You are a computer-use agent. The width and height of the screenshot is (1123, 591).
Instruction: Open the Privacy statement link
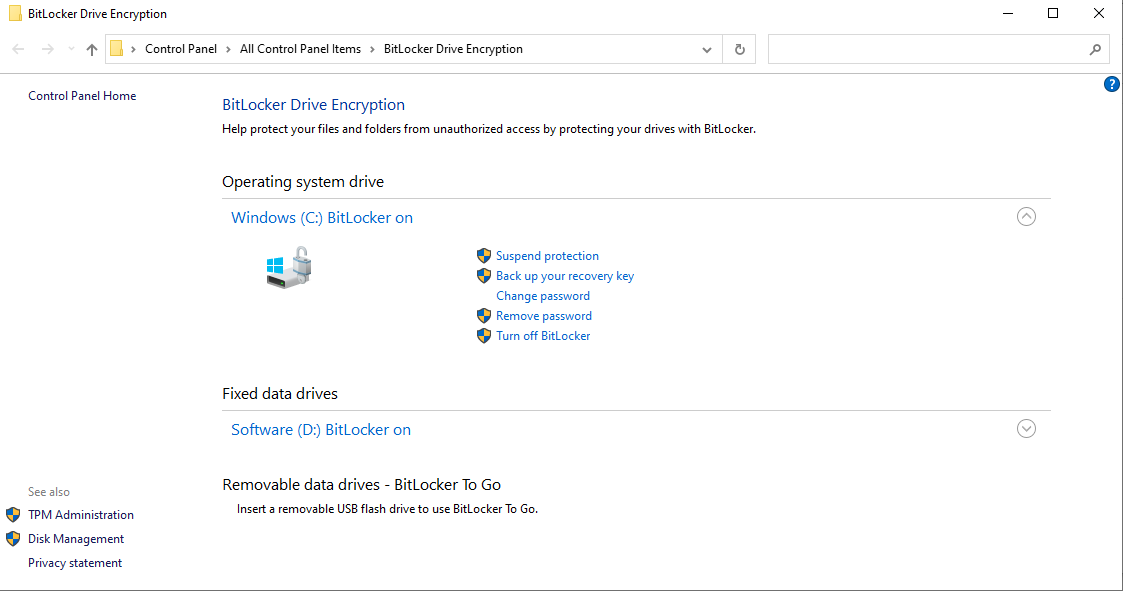[x=75, y=562]
